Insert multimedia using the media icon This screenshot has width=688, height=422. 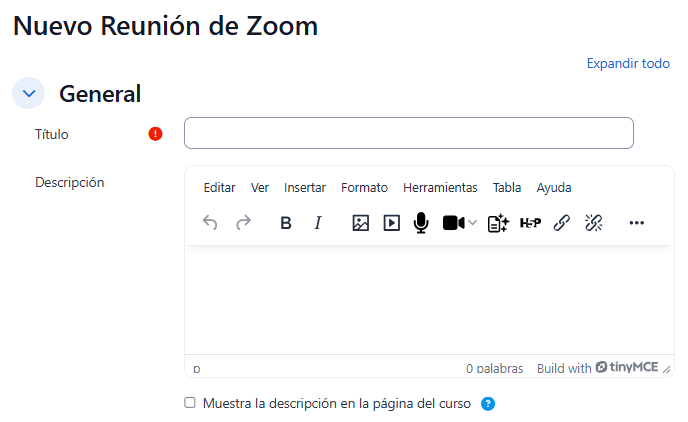(392, 223)
